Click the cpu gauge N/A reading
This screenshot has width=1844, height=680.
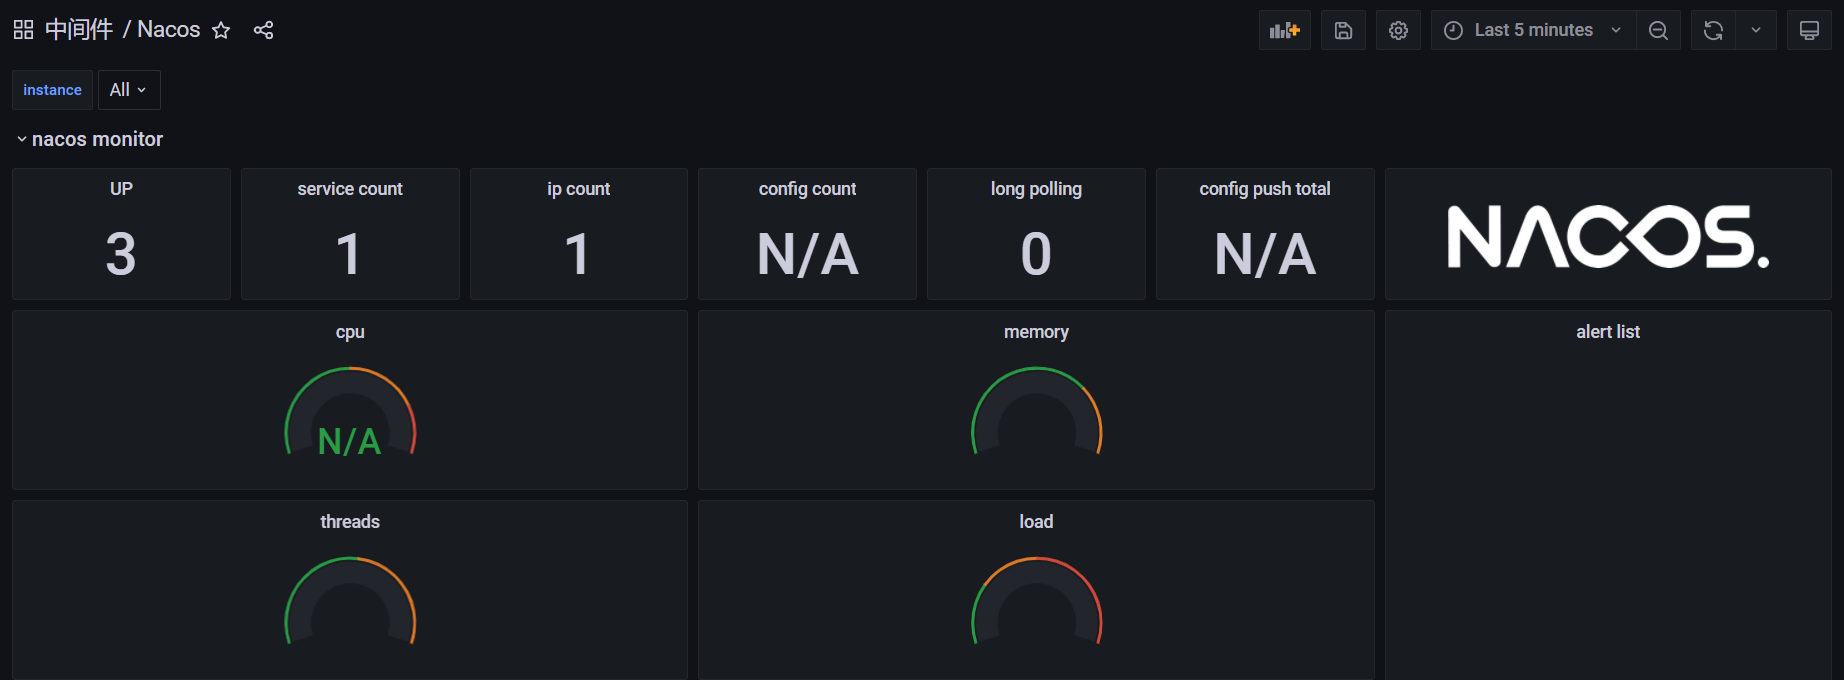tap(349, 441)
